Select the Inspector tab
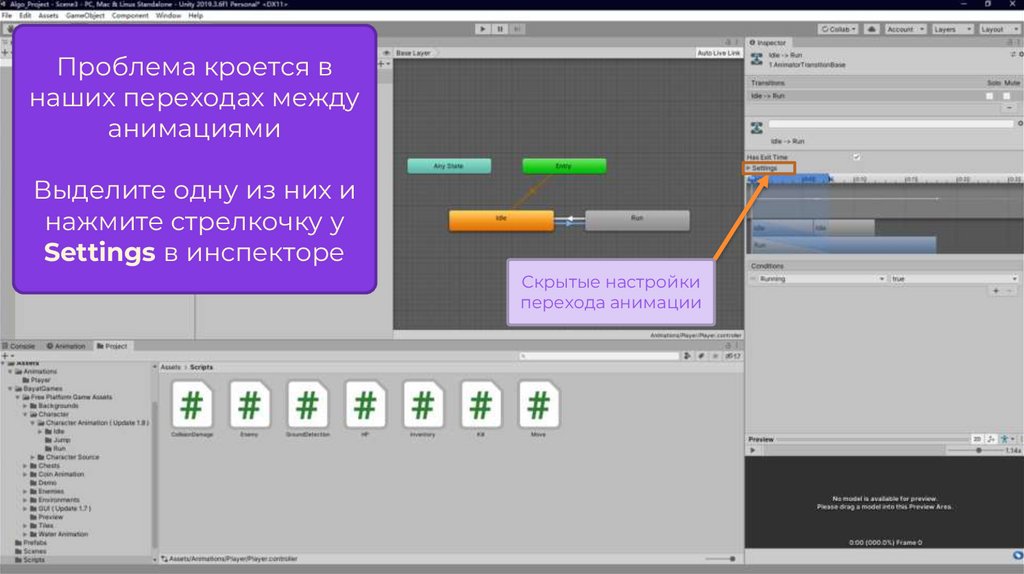Screen dimensions: 1024x574 768,42
